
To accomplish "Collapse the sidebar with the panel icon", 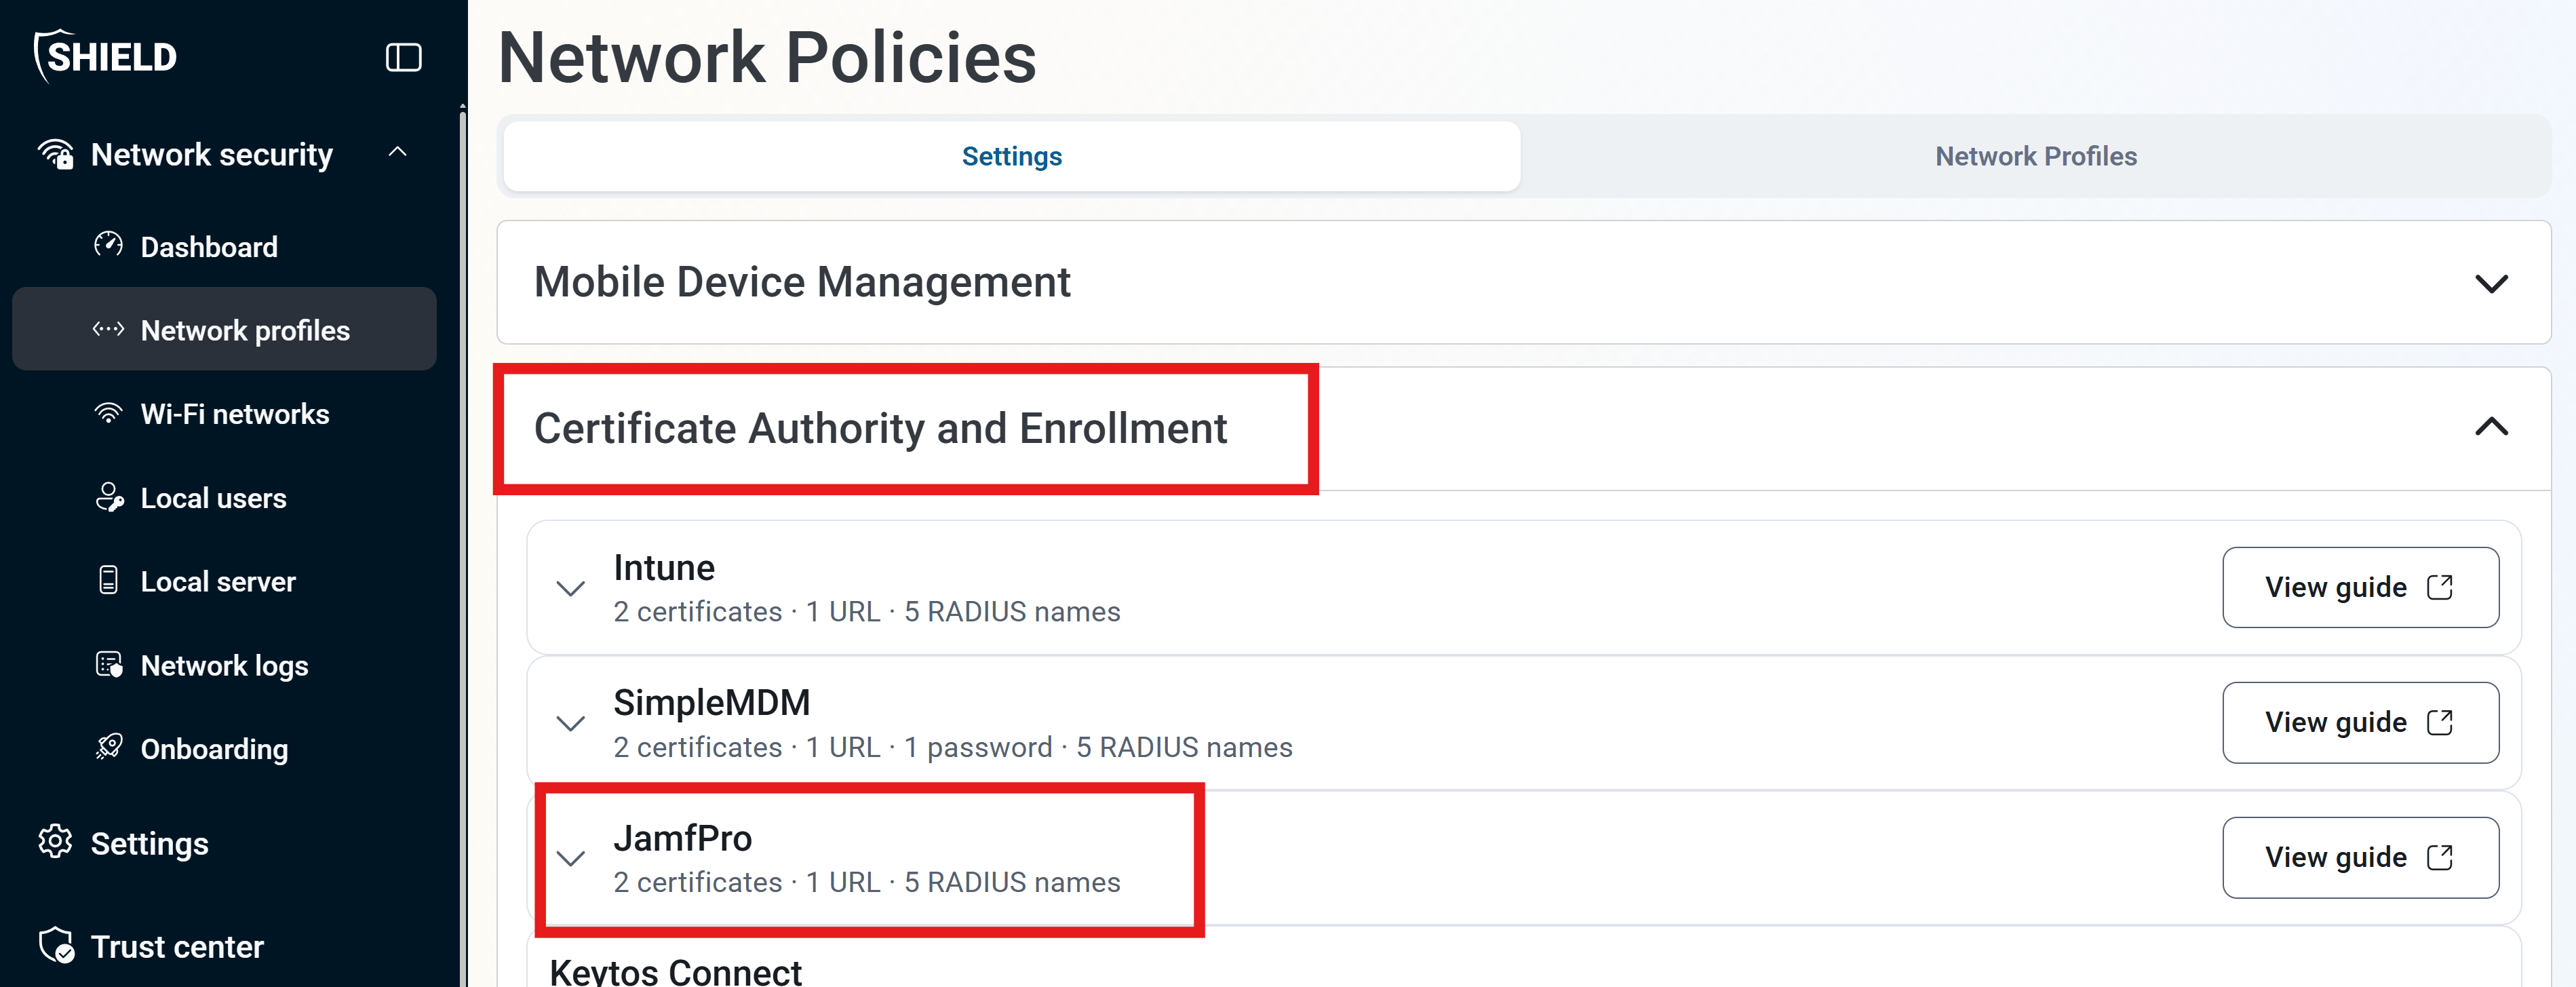I will coord(403,57).
